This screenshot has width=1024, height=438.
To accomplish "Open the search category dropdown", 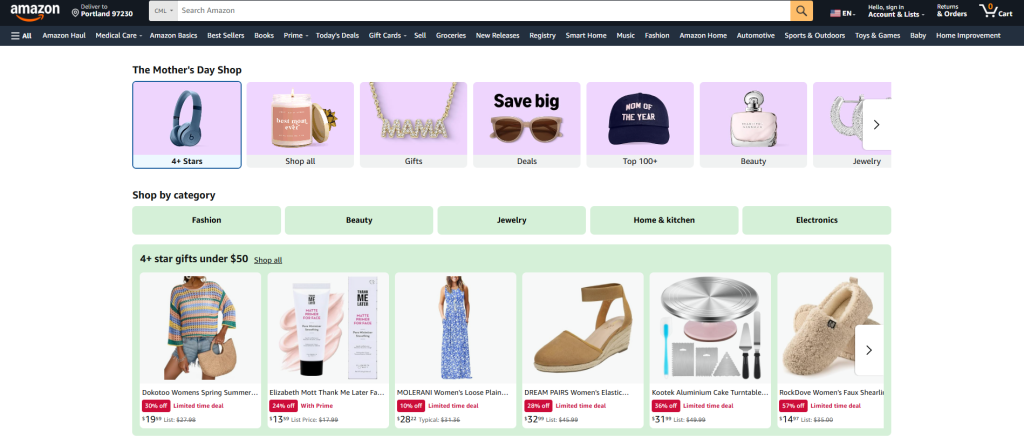I will pyautogui.click(x=163, y=11).
